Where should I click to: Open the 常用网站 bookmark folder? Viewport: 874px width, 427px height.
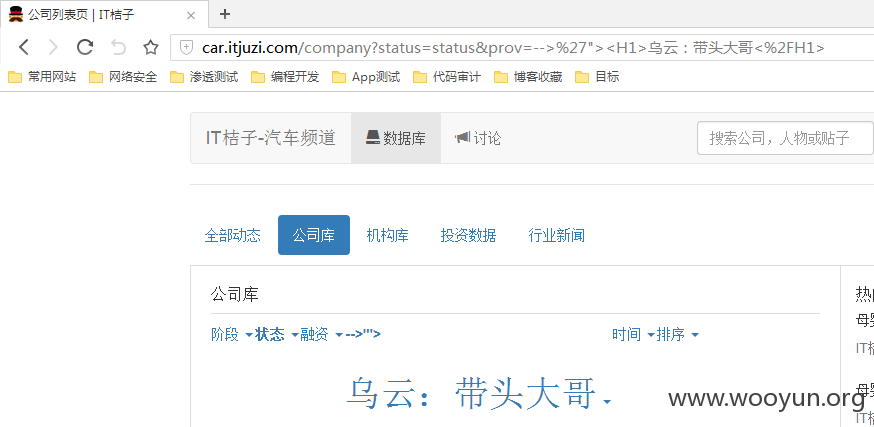(42, 77)
